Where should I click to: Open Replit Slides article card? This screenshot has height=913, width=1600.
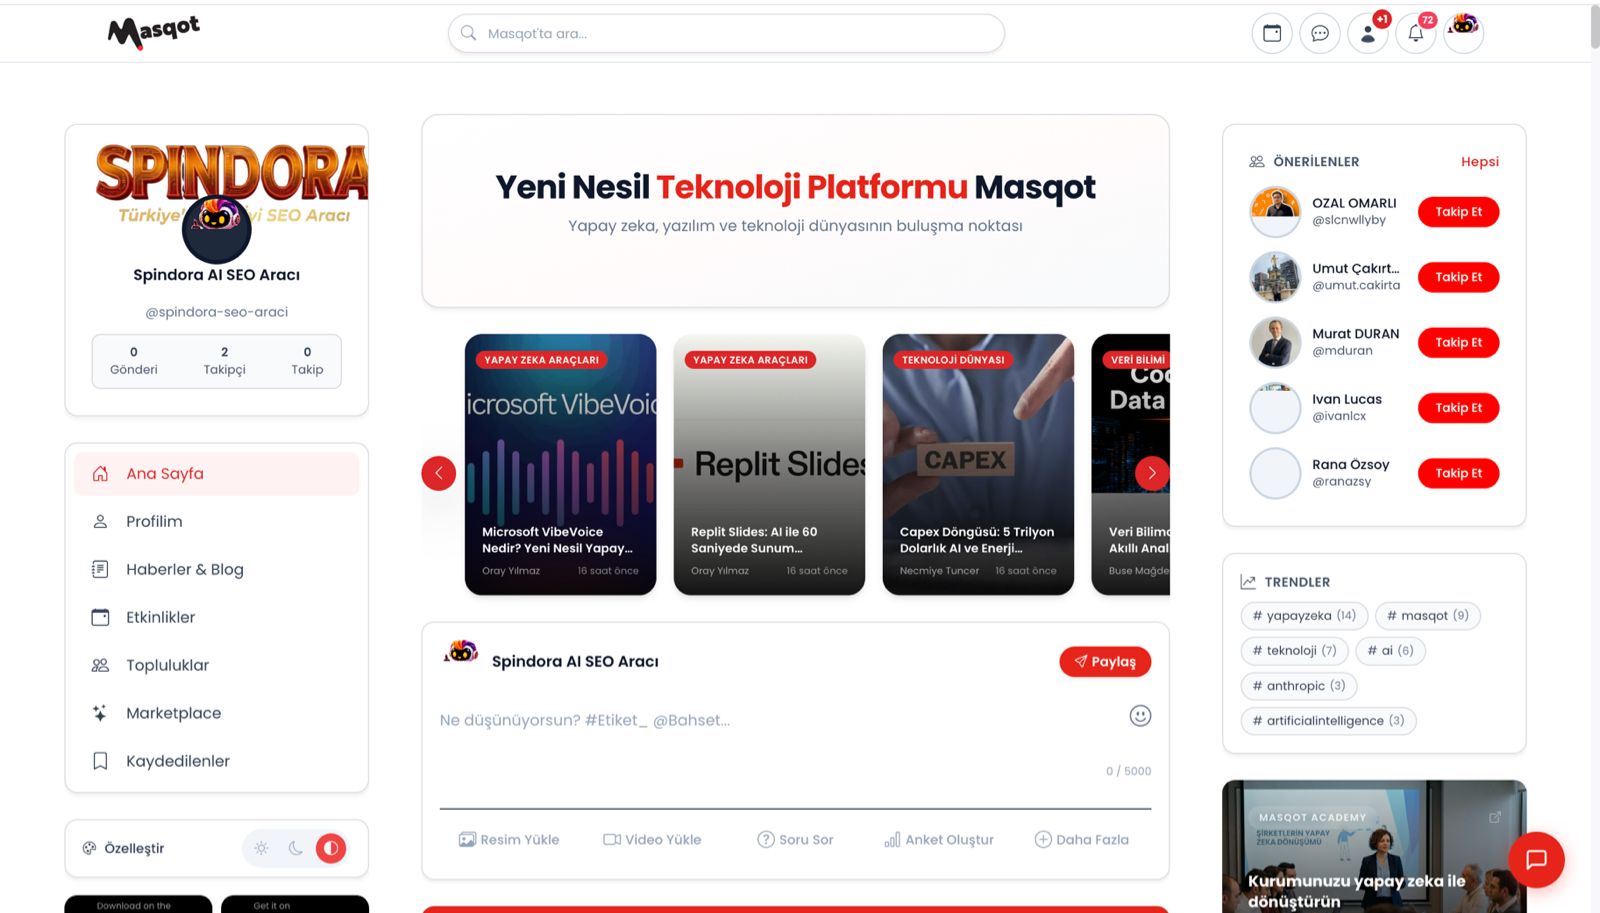(769, 464)
